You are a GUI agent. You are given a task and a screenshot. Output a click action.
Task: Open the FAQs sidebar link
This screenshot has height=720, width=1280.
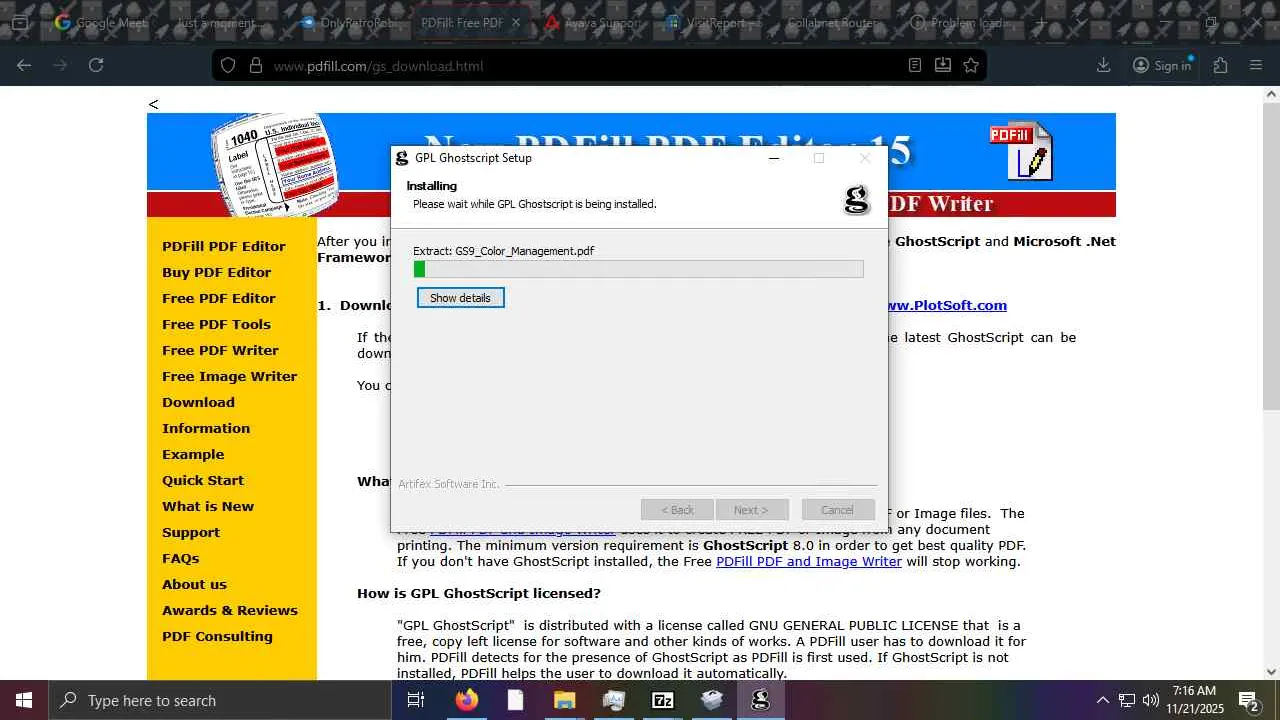[181, 558]
